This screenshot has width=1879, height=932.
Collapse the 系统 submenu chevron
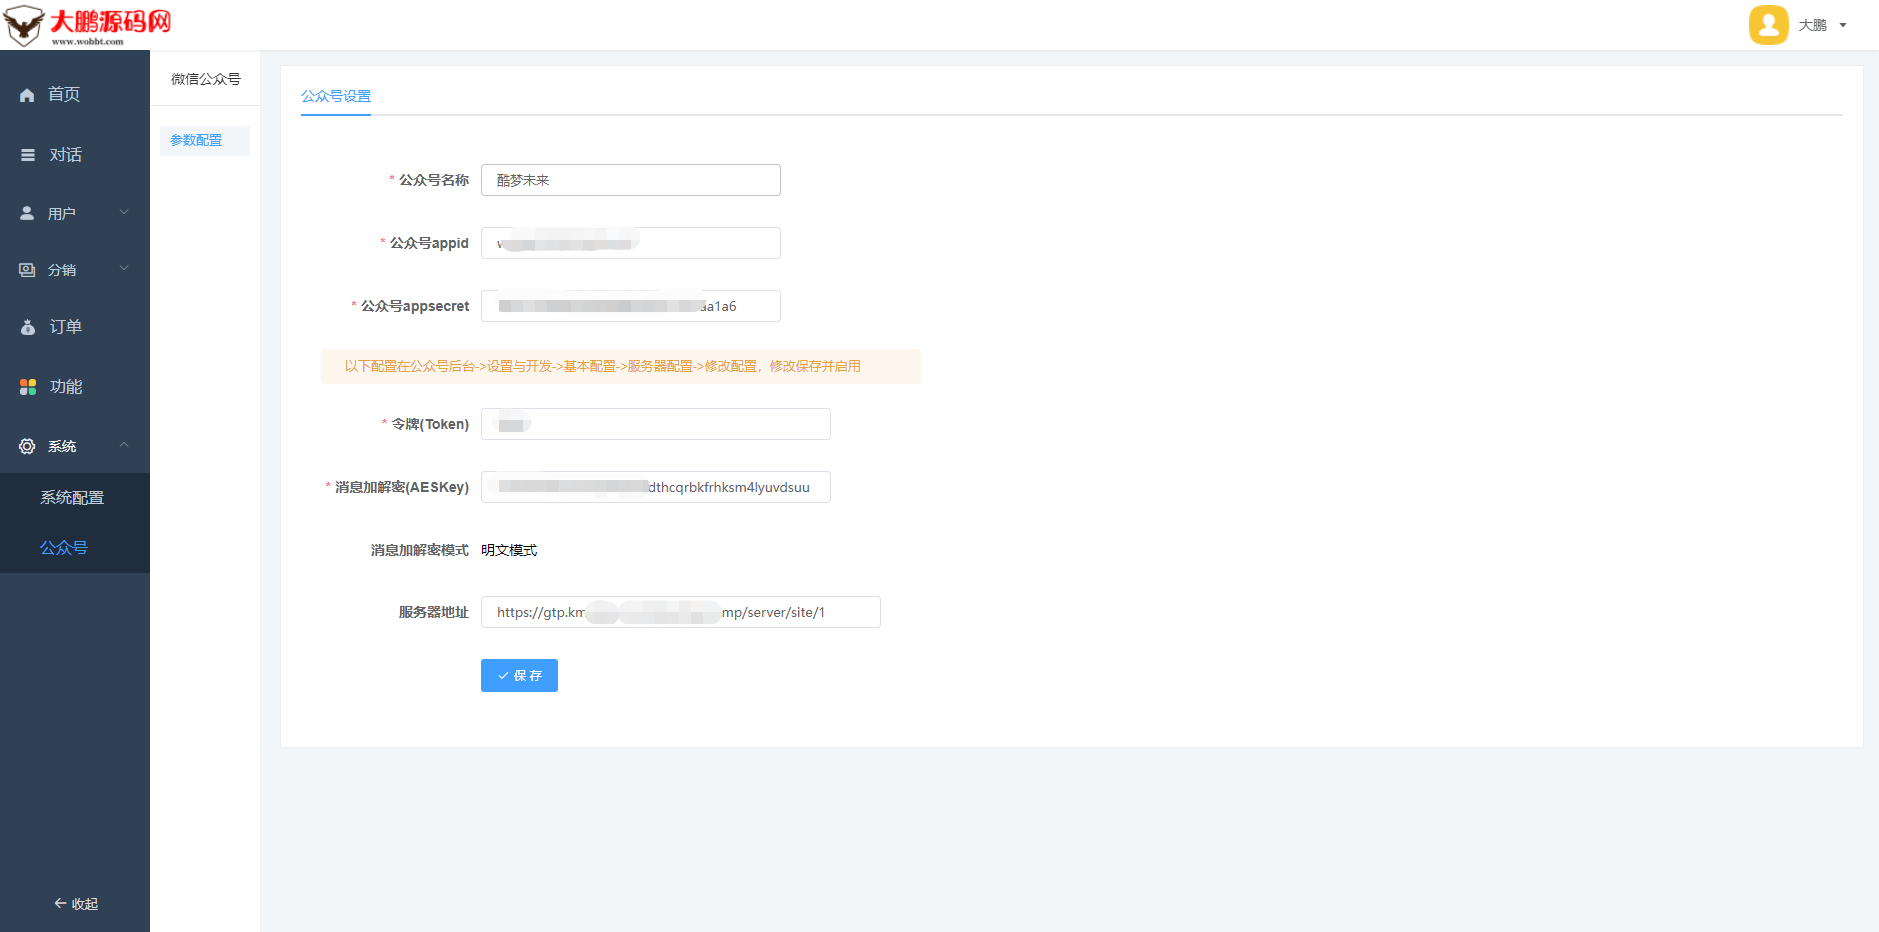click(124, 445)
